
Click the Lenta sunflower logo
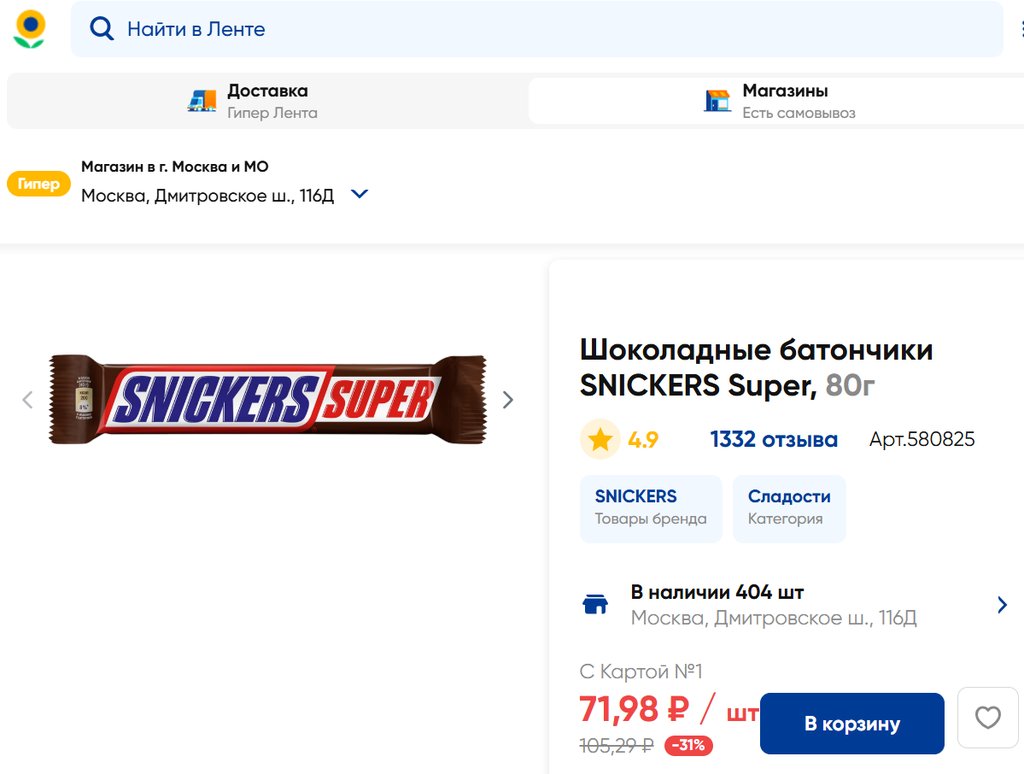29,30
